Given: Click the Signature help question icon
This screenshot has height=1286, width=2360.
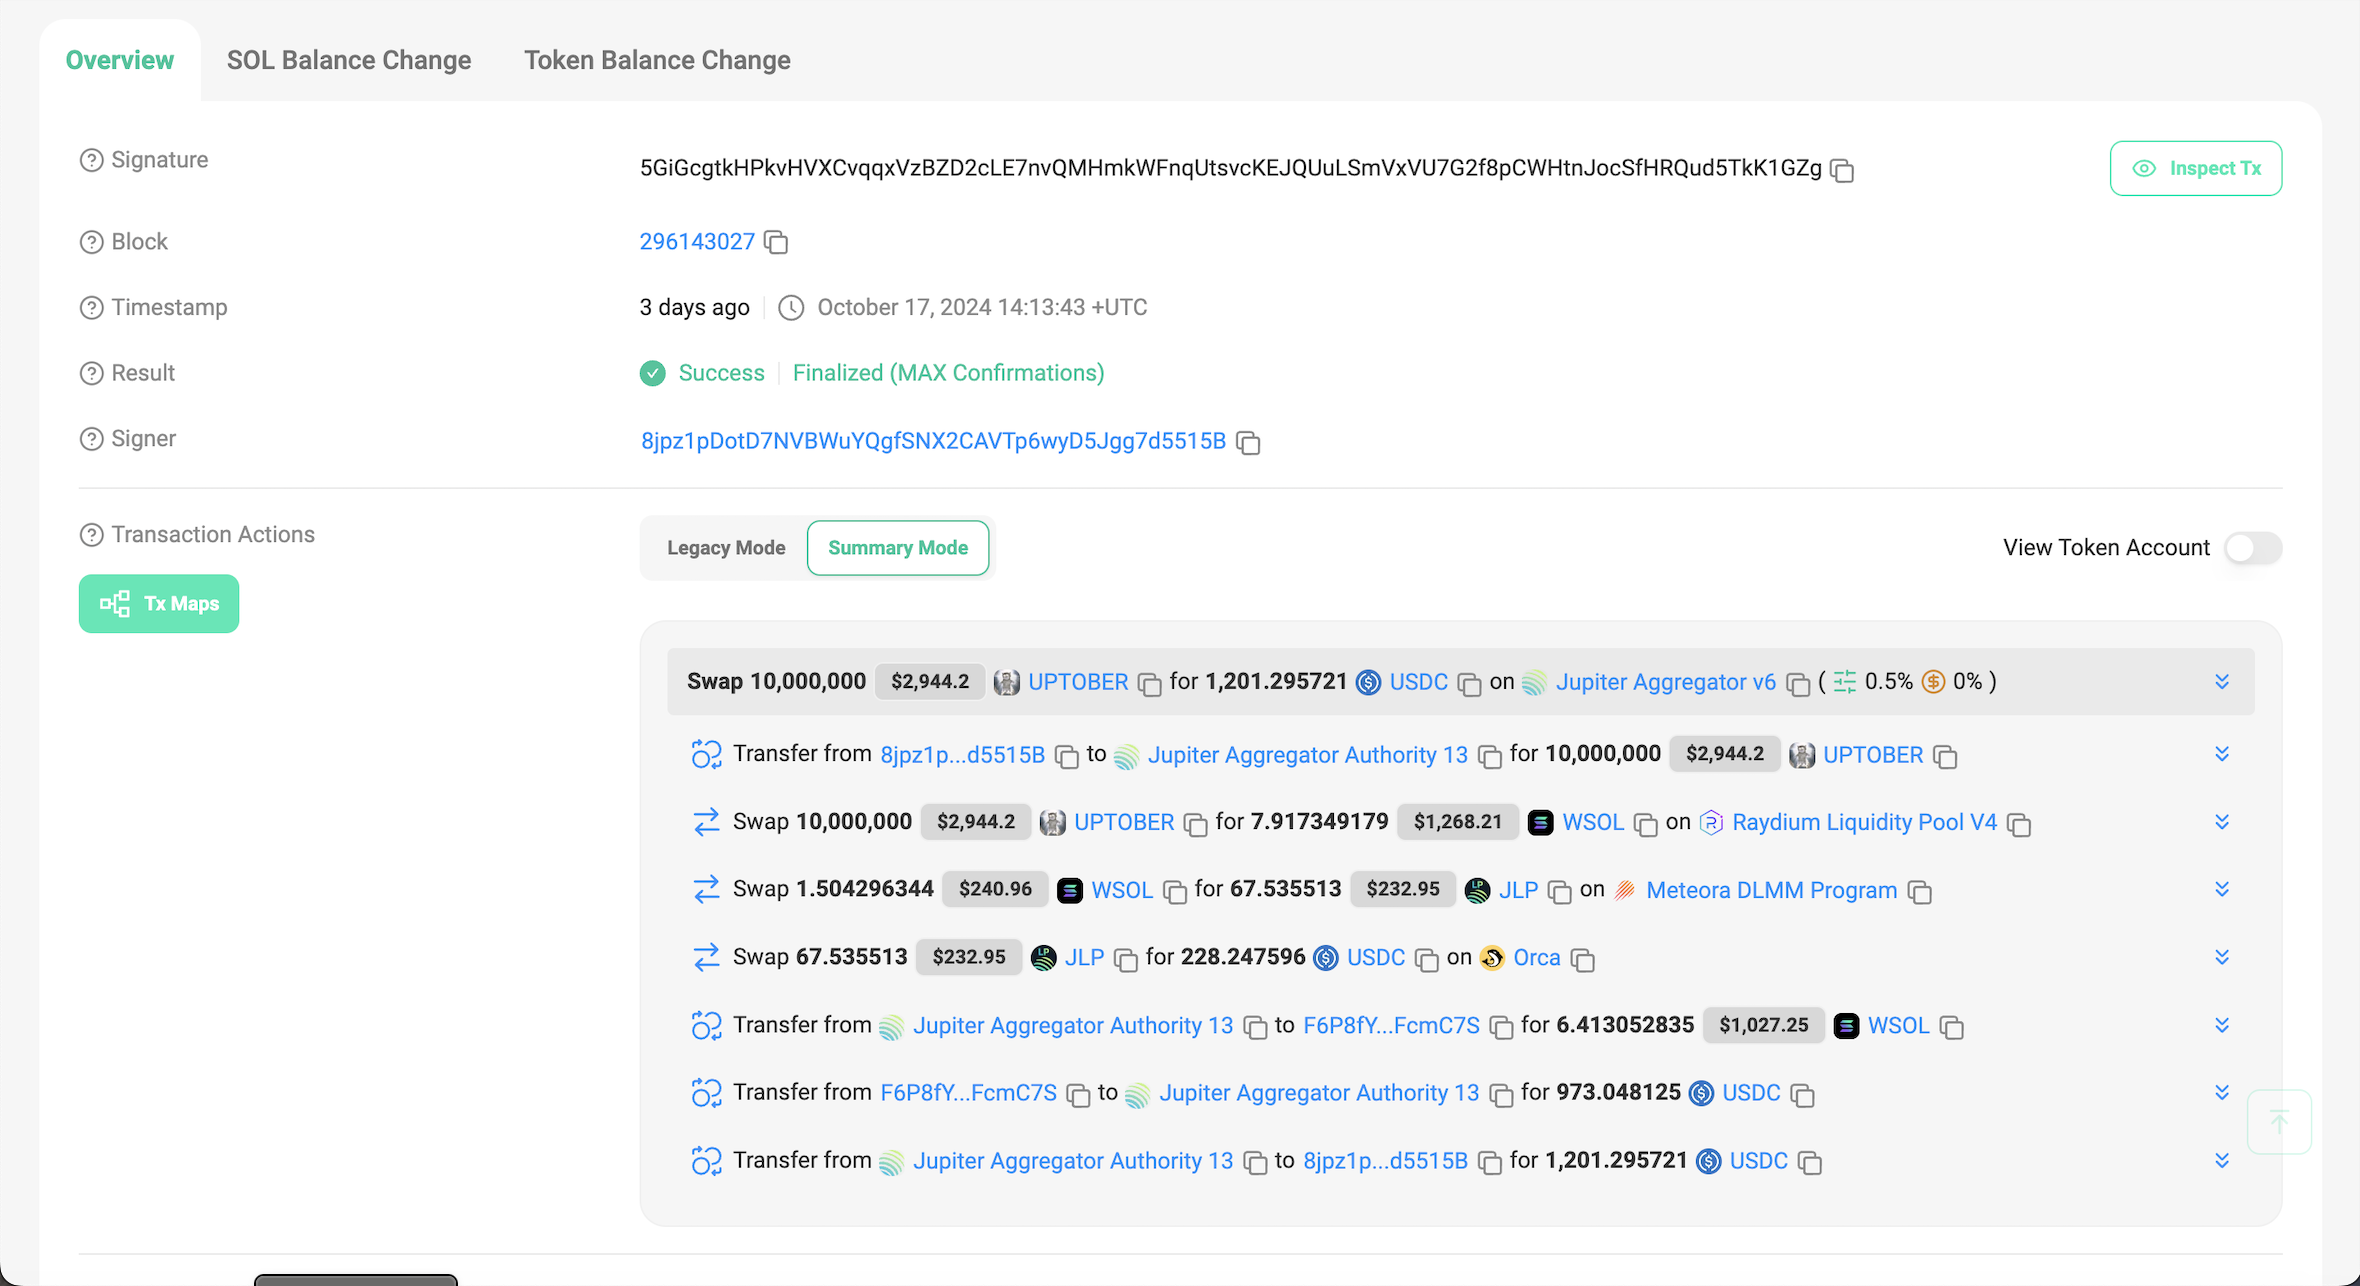Looking at the screenshot, I should click(x=91, y=160).
